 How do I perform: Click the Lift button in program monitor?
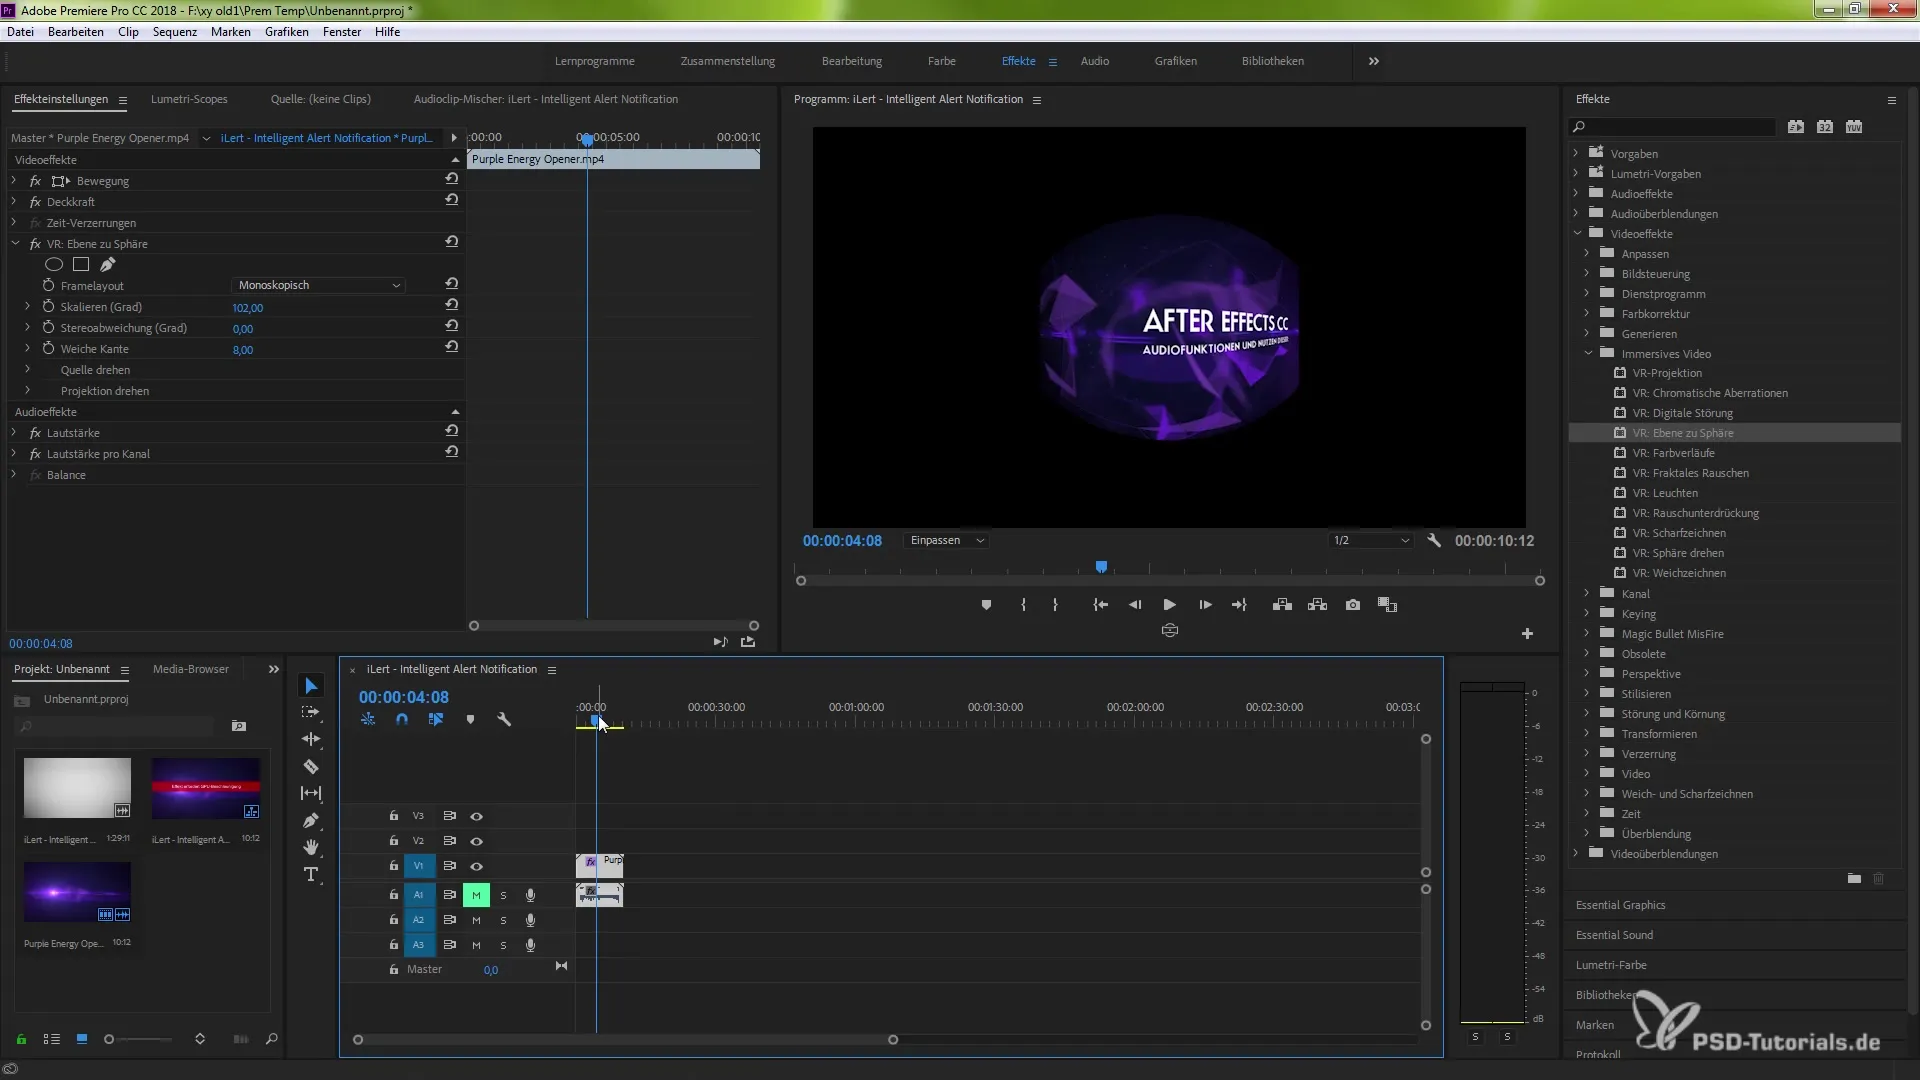pyautogui.click(x=1282, y=605)
